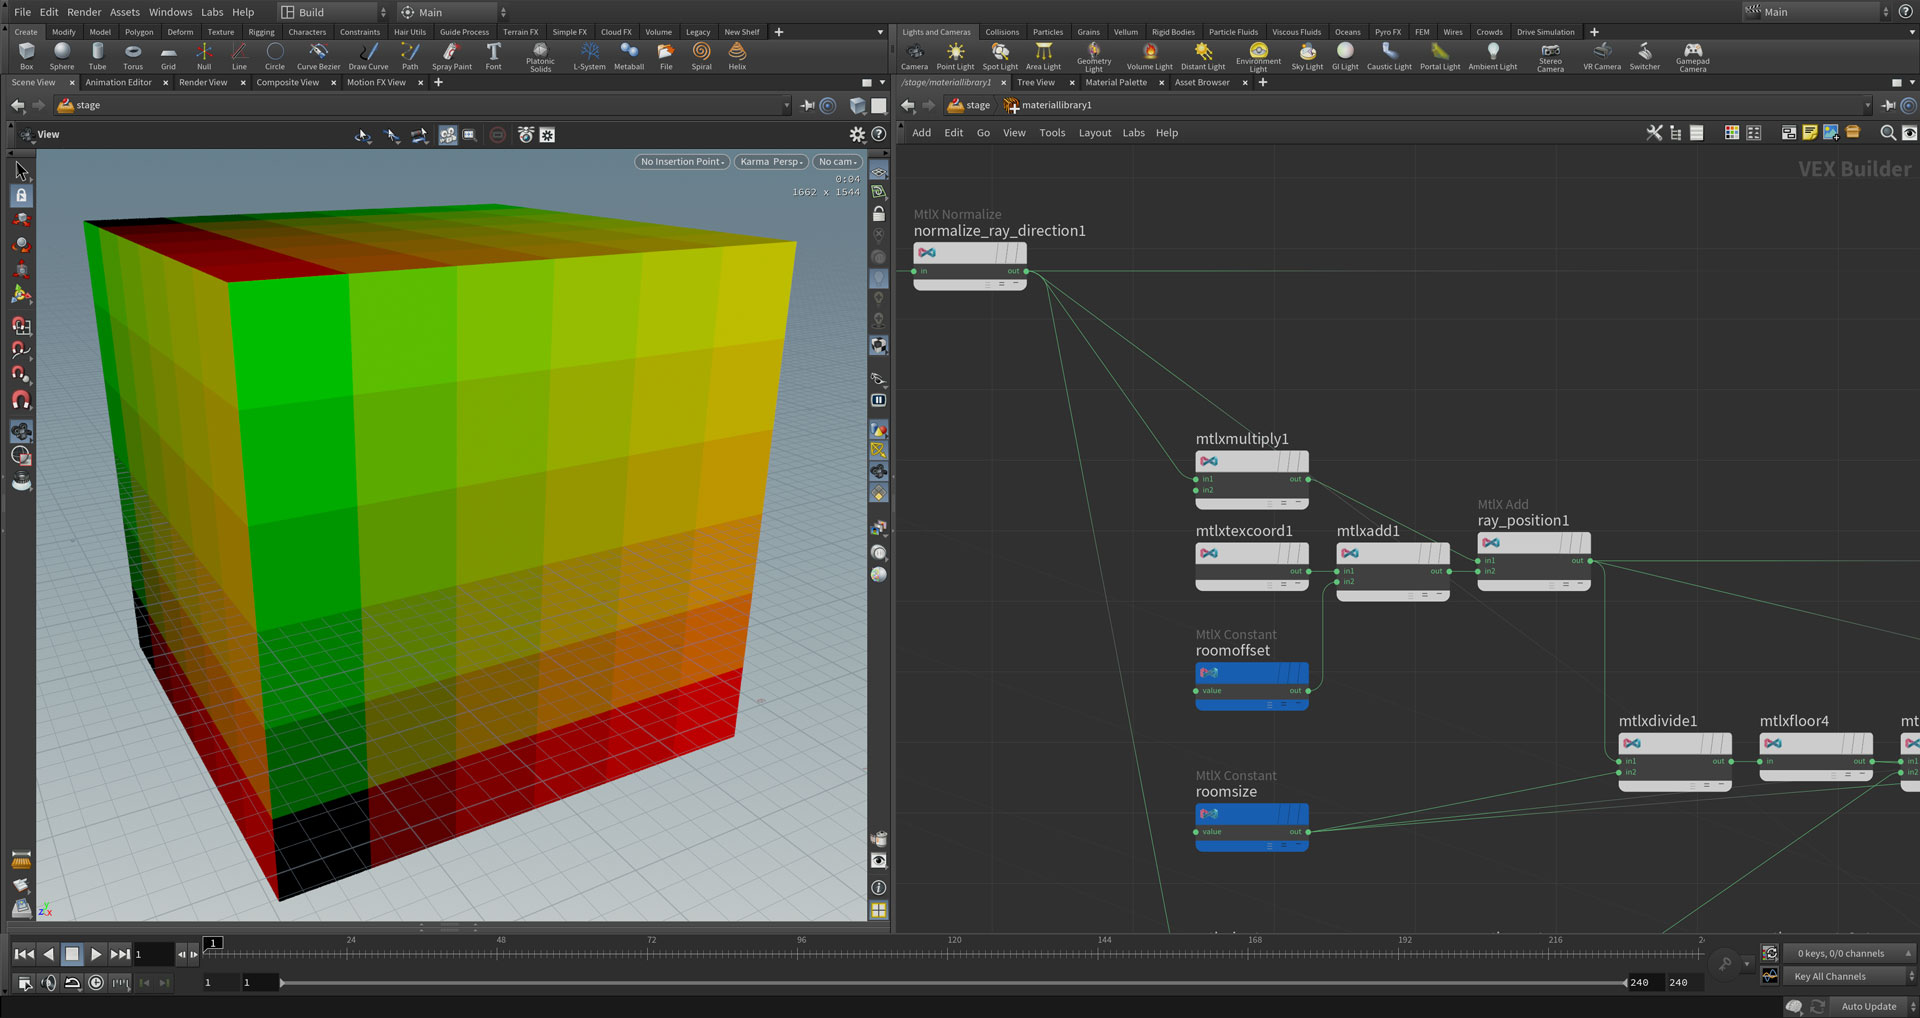This screenshot has width=1920, height=1018.
Task: Toggle Real Time playback in the playbar
Action: click(96, 983)
